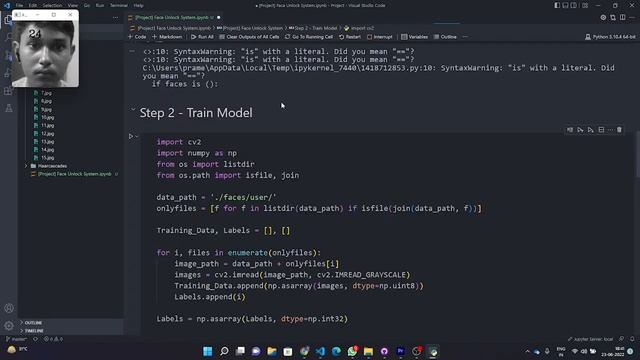The height and width of the screenshot is (360, 640).
Task: Click master branch in status bar
Action: point(16,339)
